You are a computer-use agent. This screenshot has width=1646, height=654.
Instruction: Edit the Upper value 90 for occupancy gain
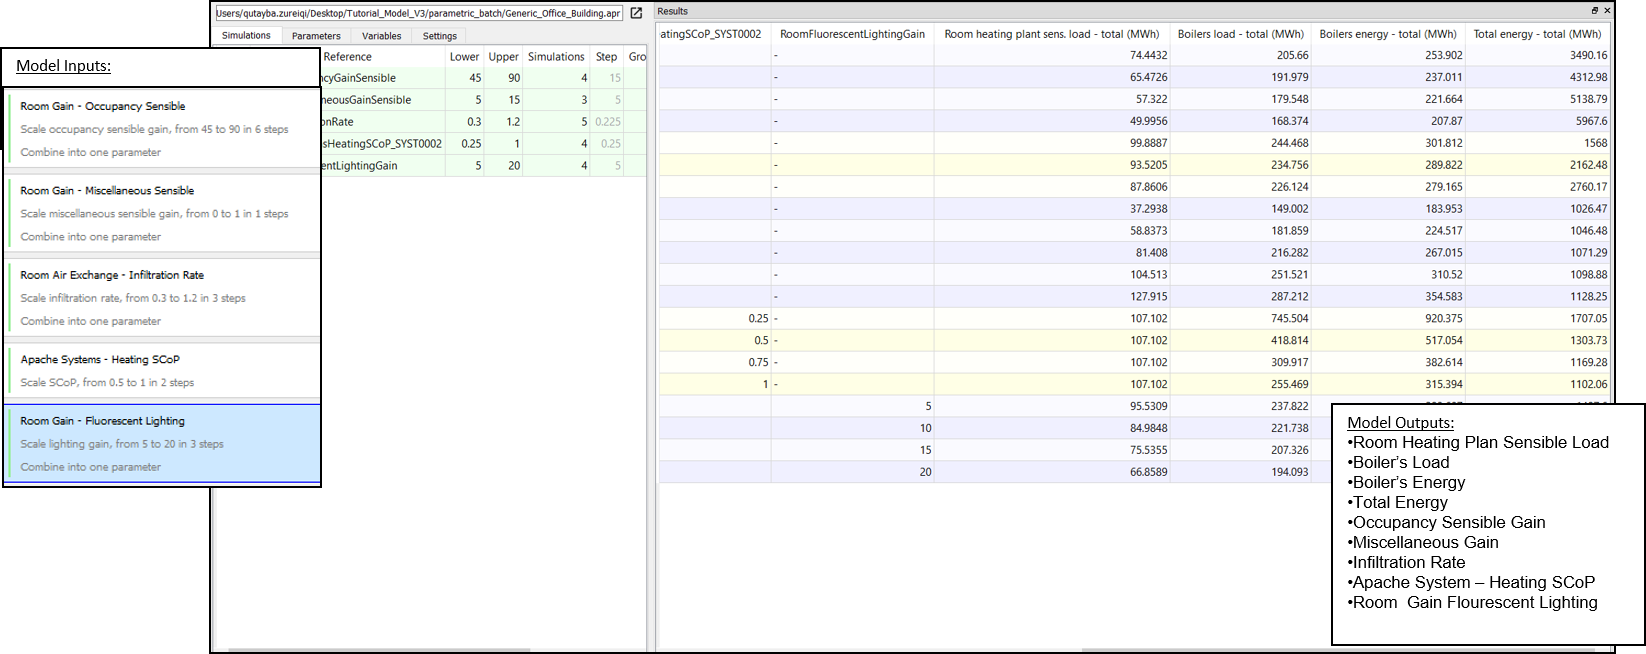504,78
